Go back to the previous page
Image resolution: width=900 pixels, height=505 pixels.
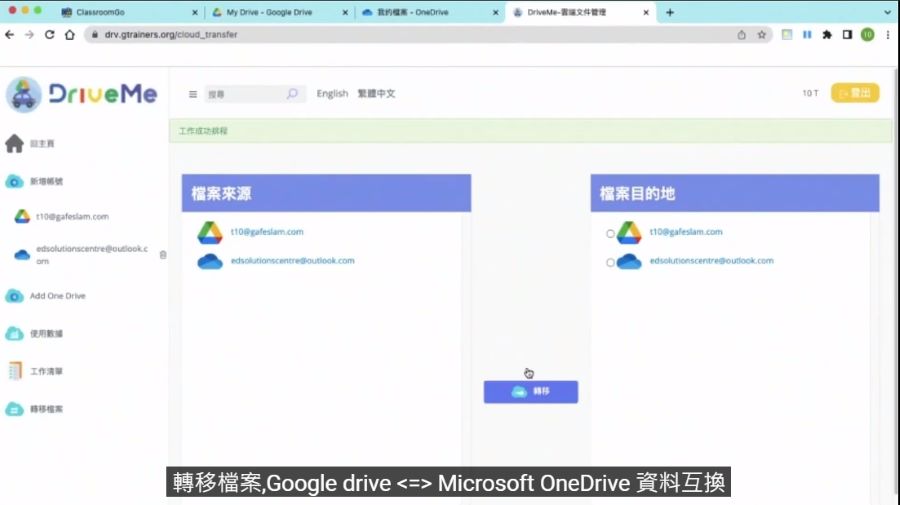click(x=9, y=35)
